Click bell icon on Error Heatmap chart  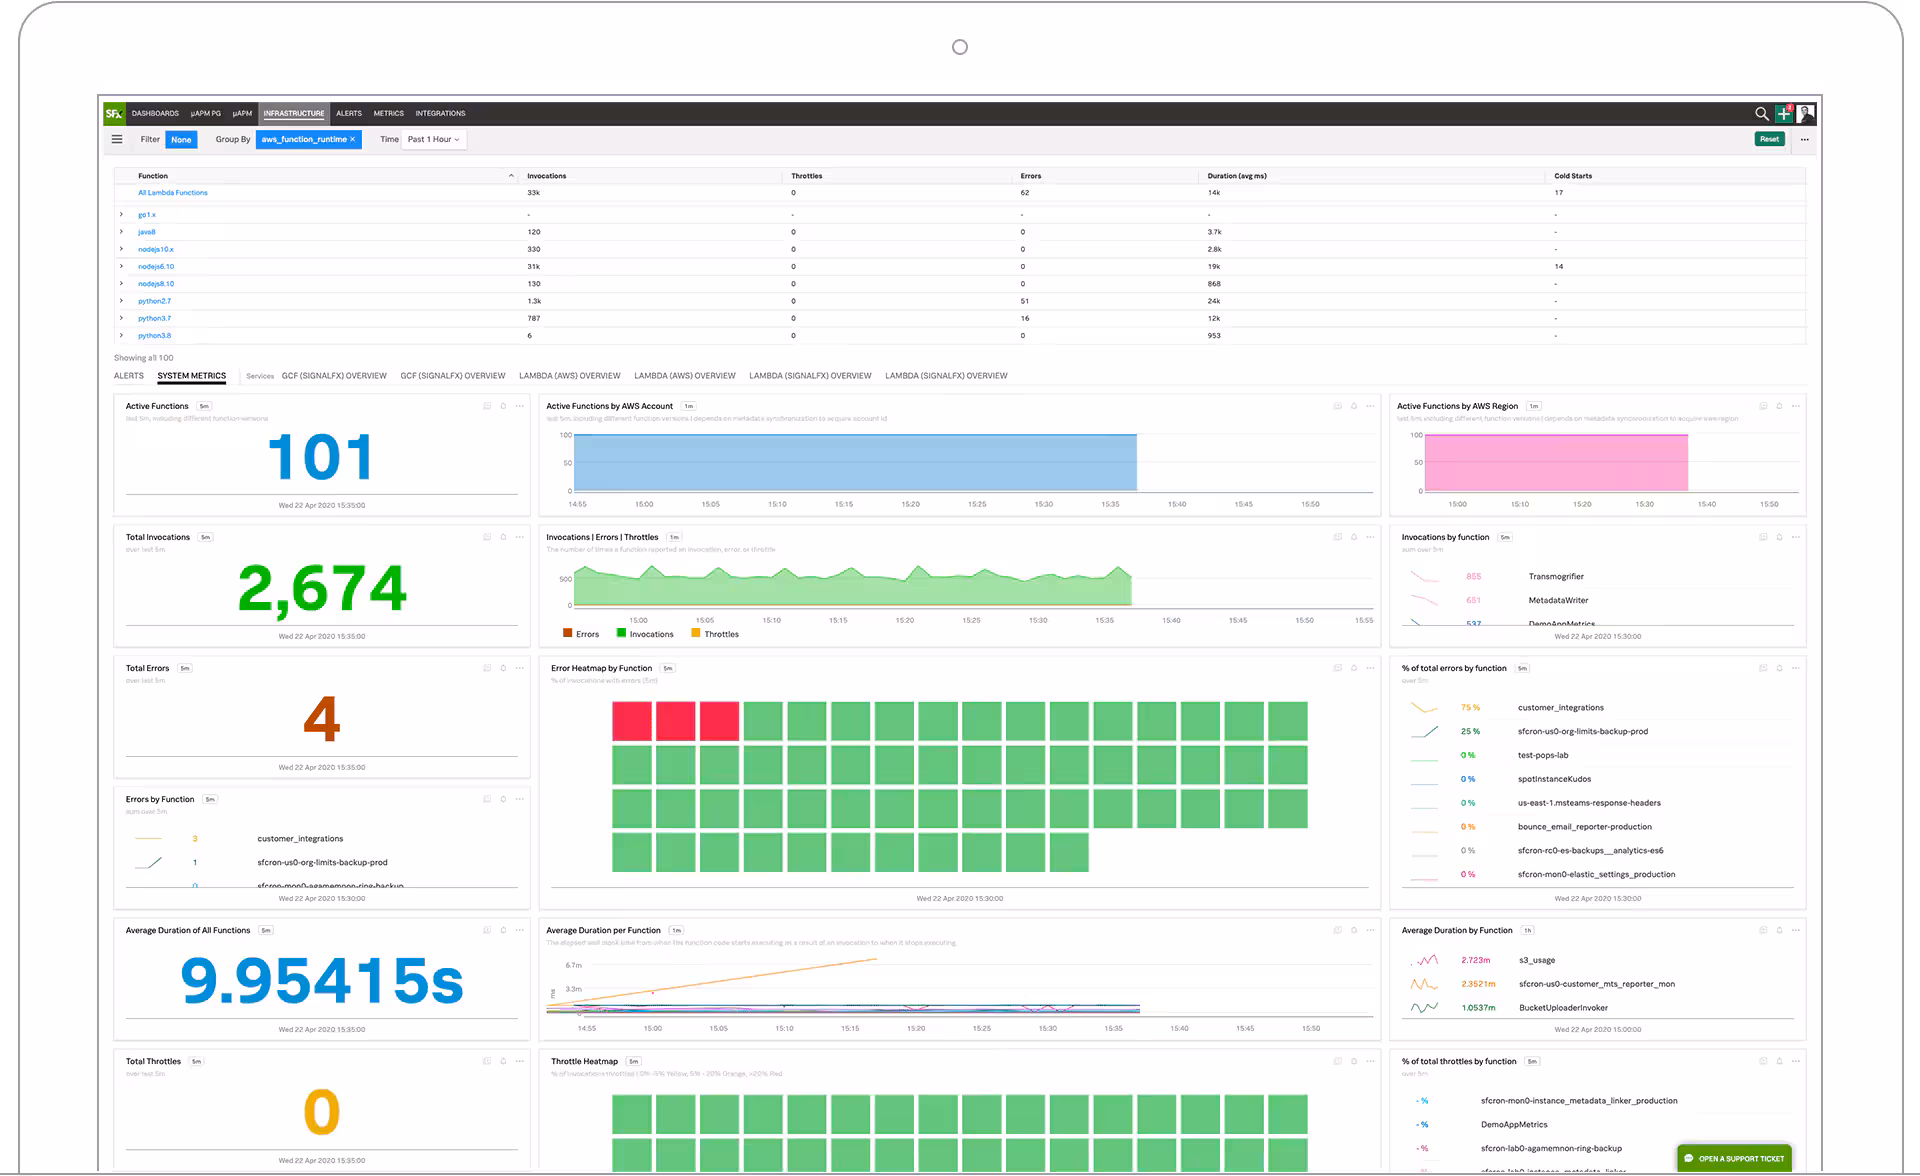pyautogui.click(x=1354, y=668)
